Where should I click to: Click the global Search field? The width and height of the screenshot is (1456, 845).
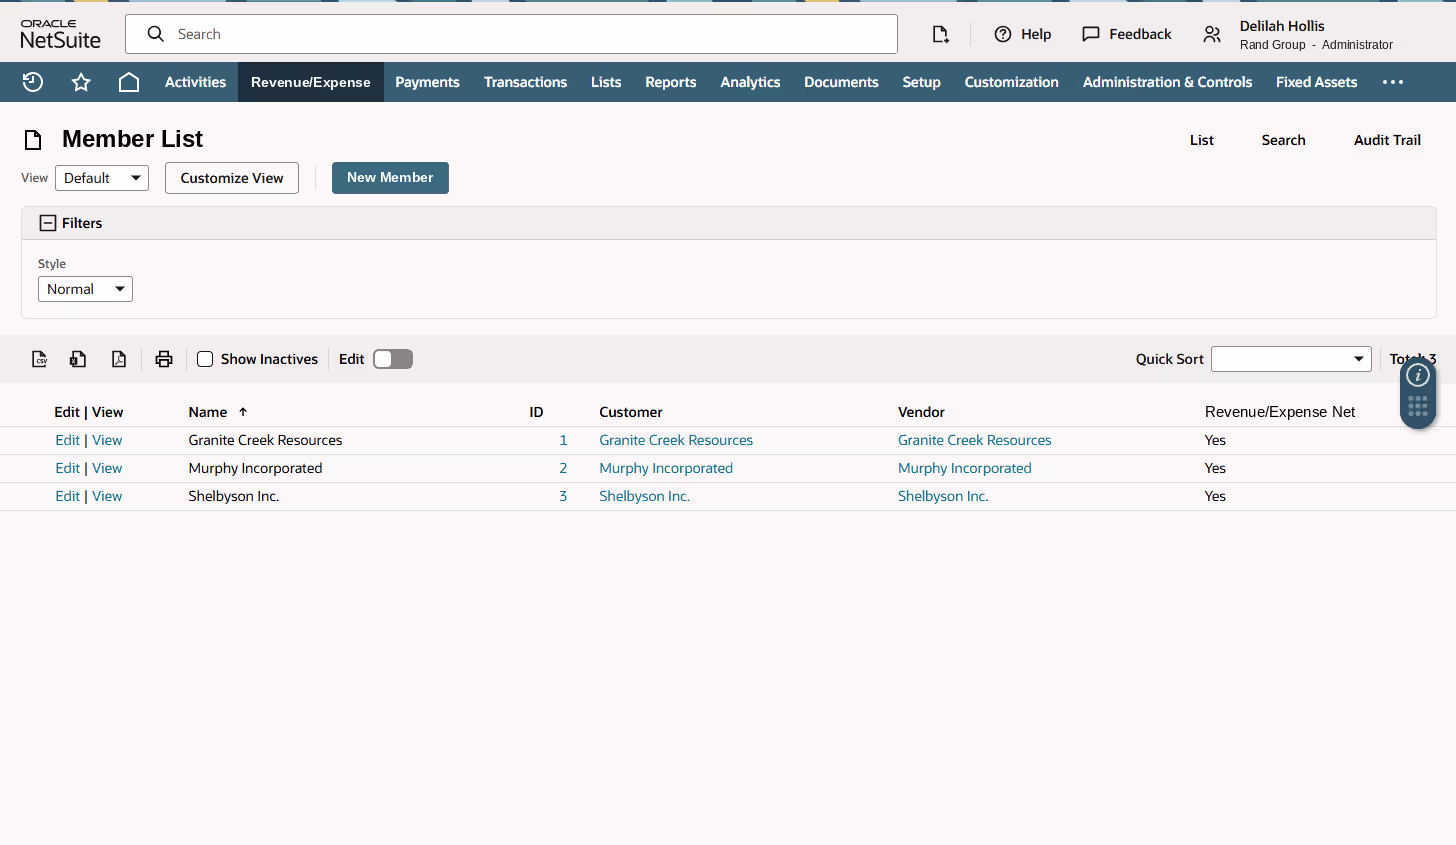click(511, 34)
